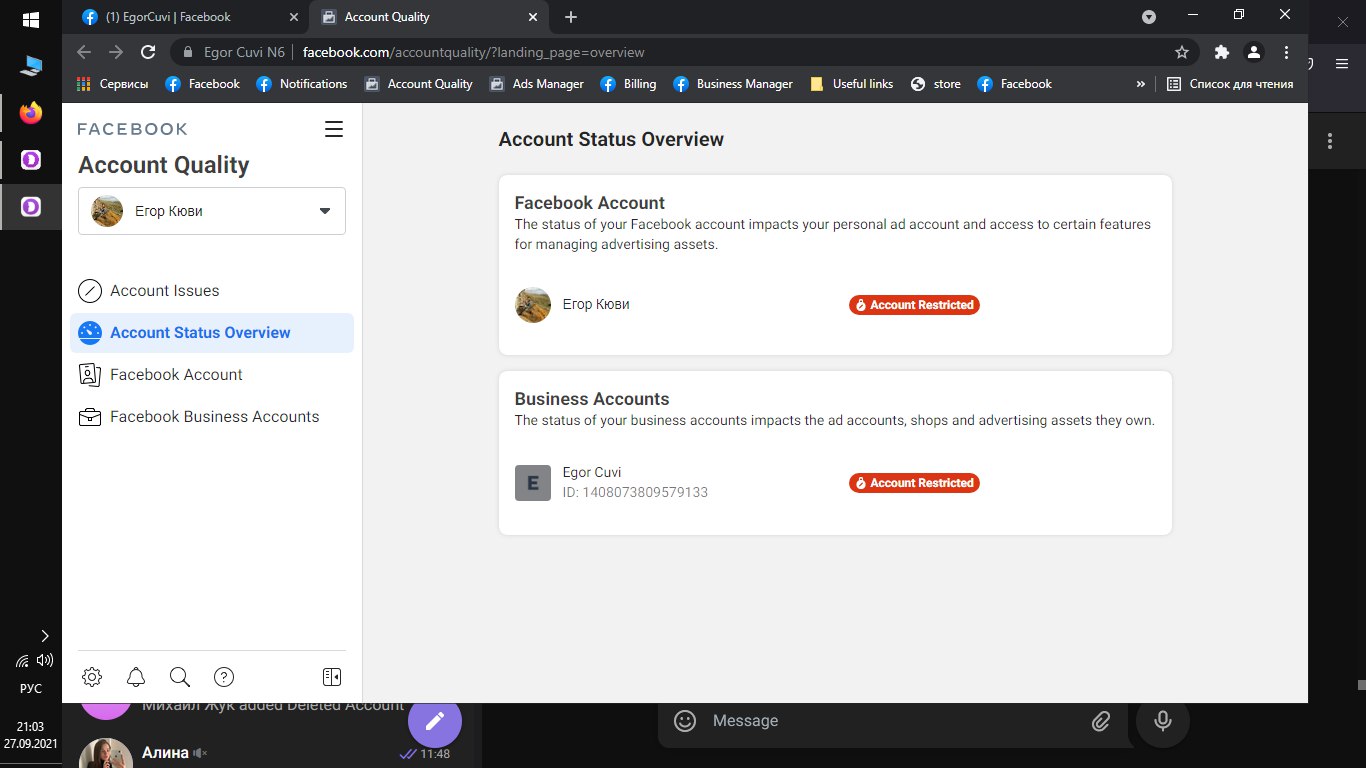Open Account Quality settings gear
The width and height of the screenshot is (1366, 768).
[92, 677]
